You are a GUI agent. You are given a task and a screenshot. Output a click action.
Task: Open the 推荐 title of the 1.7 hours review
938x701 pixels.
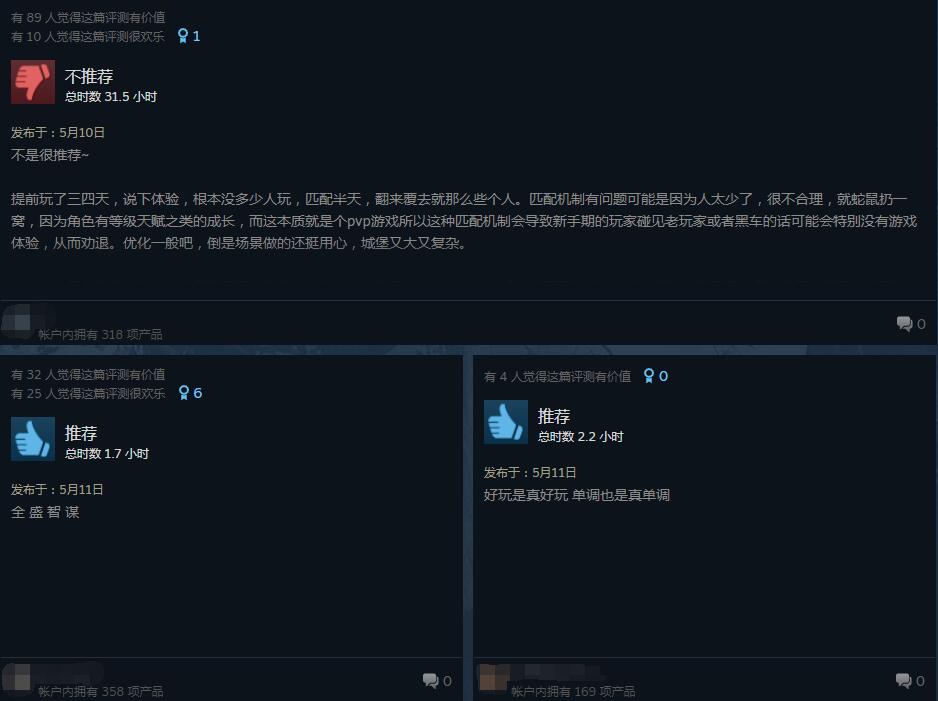click(x=81, y=433)
